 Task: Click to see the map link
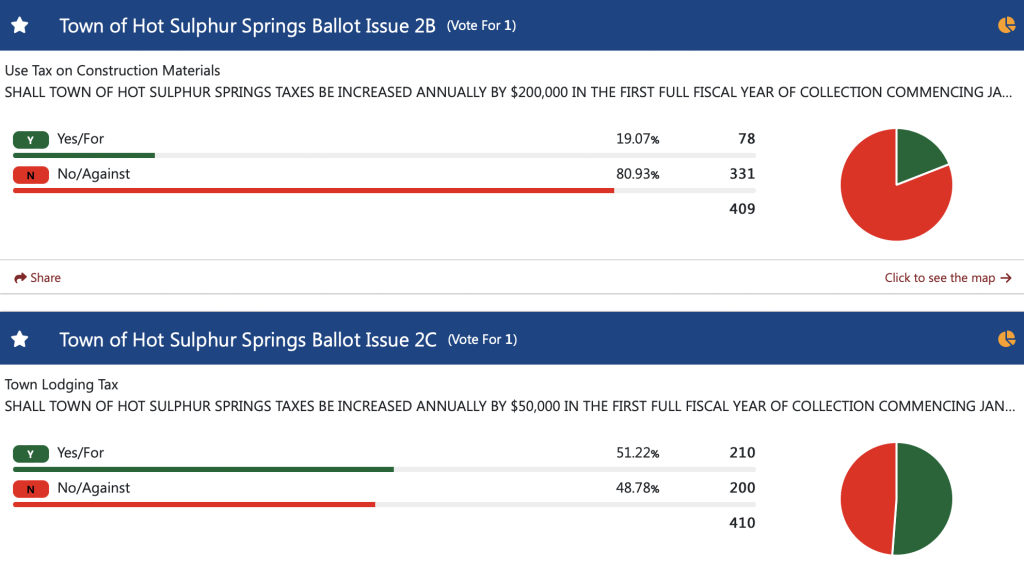tap(947, 278)
